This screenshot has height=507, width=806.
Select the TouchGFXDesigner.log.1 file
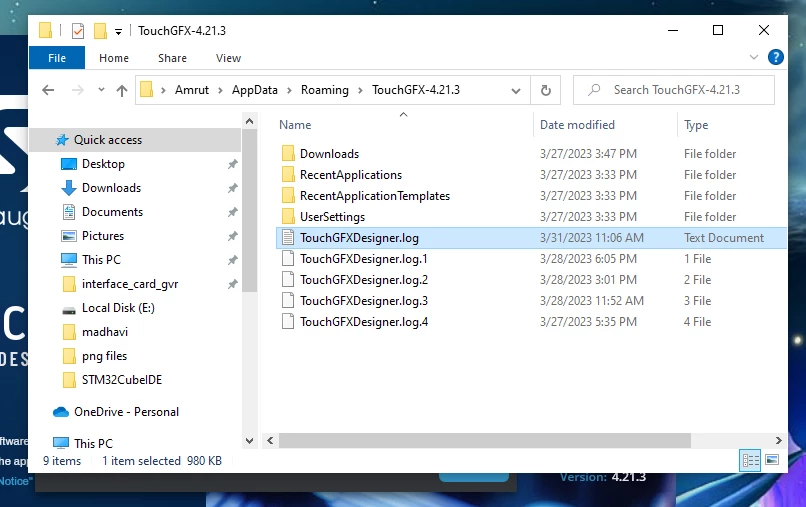[x=363, y=259]
